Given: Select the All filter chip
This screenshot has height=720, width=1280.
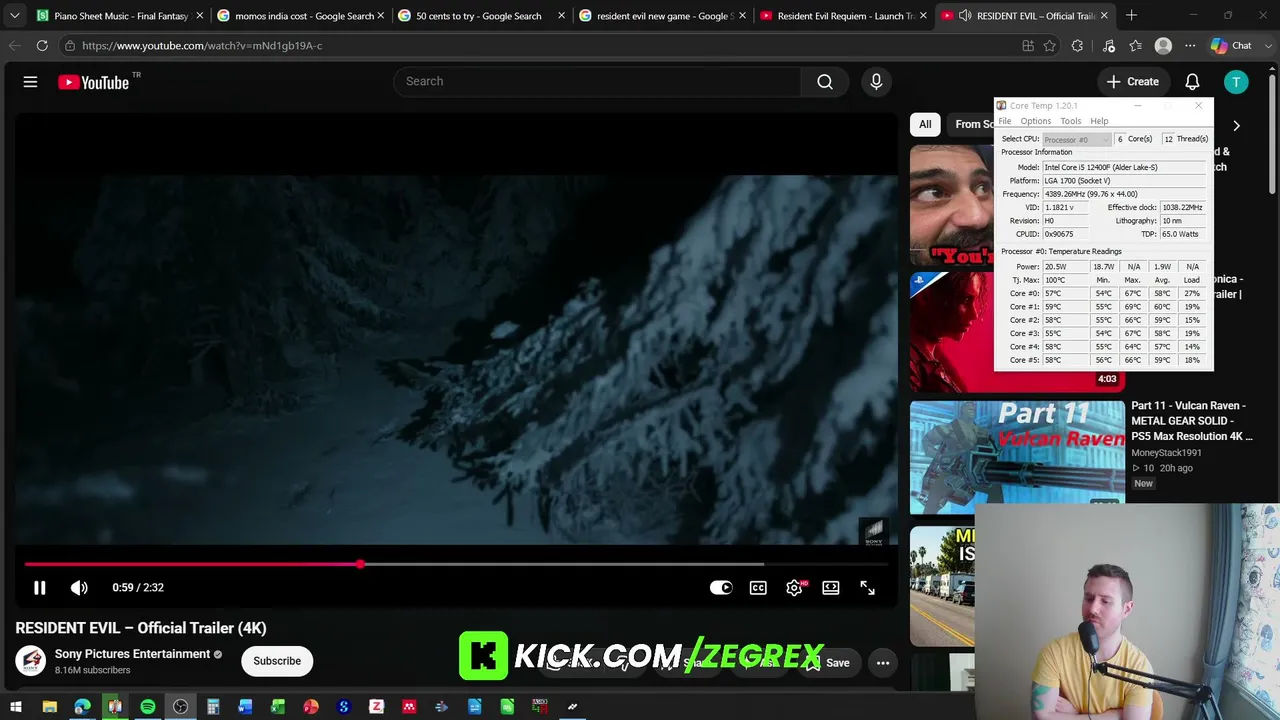Looking at the screenshot, I should 925,125.
